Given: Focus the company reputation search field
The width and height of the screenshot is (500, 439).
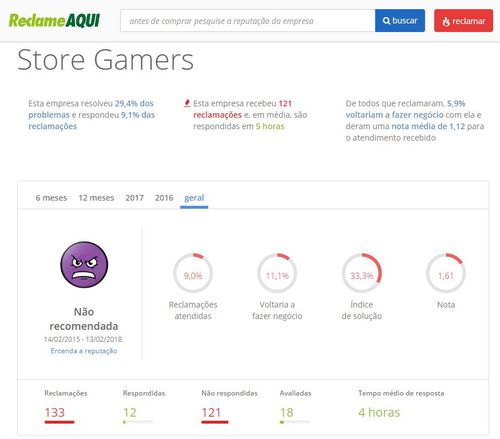Looking at the screenshot, I should 248,21.
